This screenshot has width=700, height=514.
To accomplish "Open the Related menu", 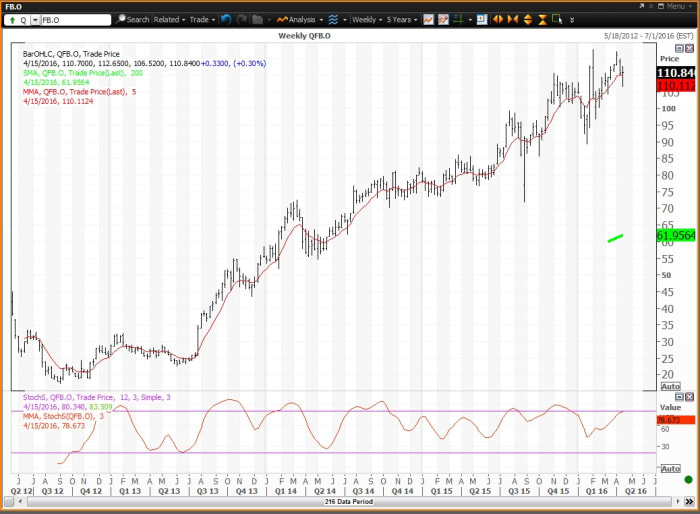I will (x=169, y=19).
